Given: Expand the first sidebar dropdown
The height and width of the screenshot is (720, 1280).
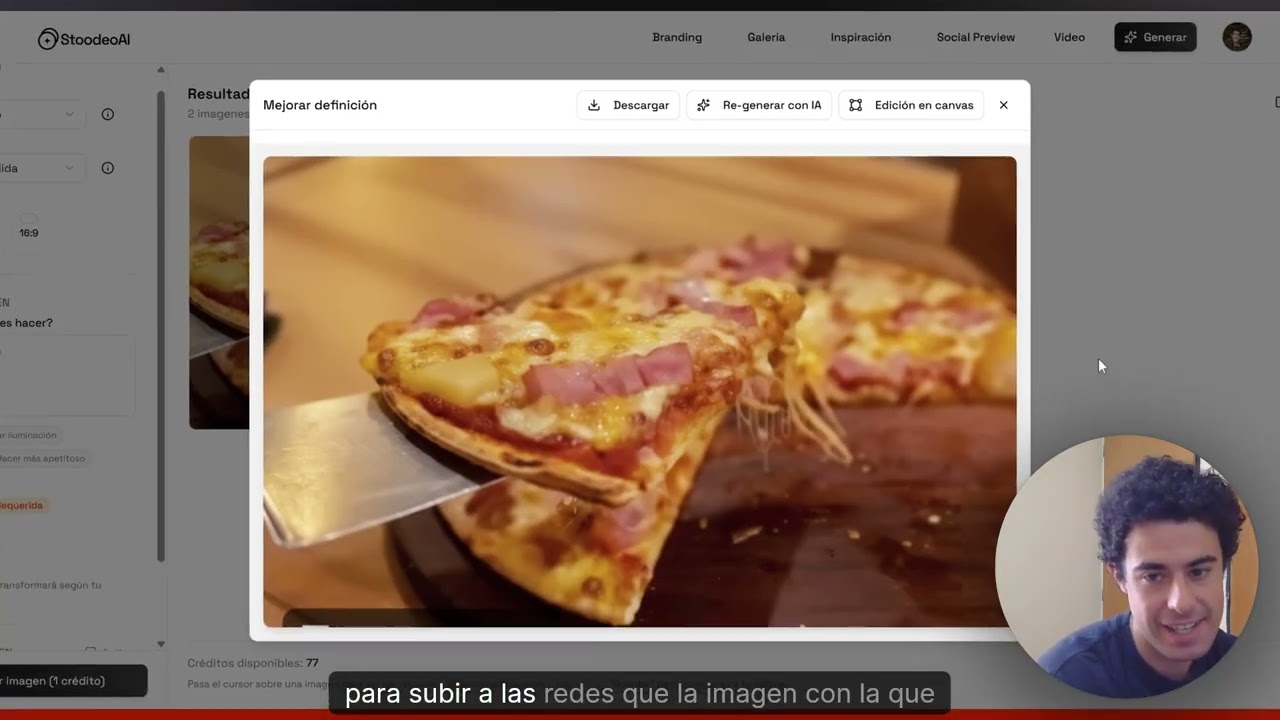Looking at the screenshot, I should point(40,114).
